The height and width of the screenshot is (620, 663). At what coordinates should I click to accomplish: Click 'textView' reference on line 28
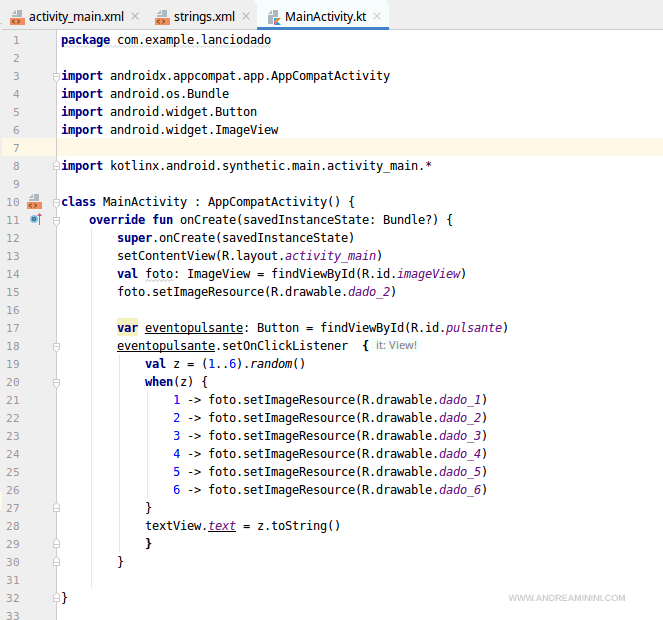[173, 526]
